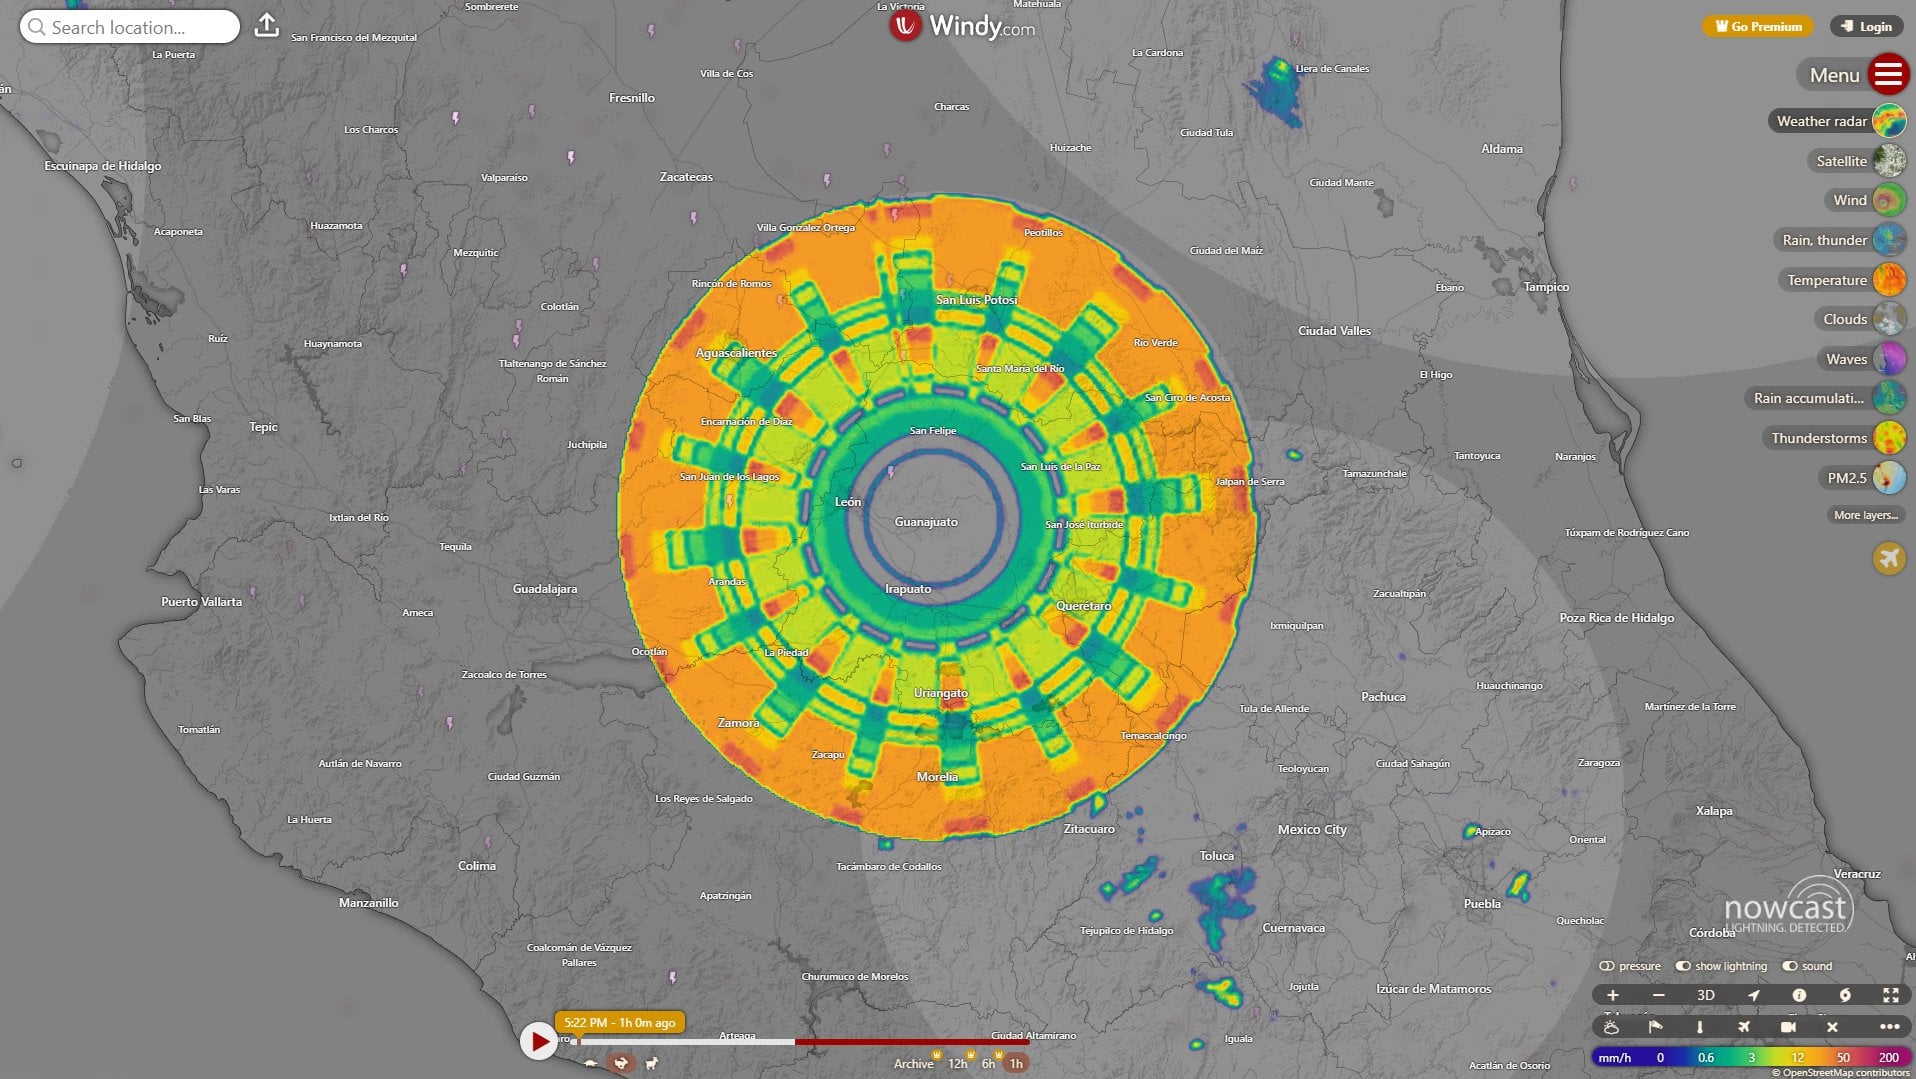Select the 12h forecast tab
This screenshot has height=1079, width=1916.
(957, 1064)
